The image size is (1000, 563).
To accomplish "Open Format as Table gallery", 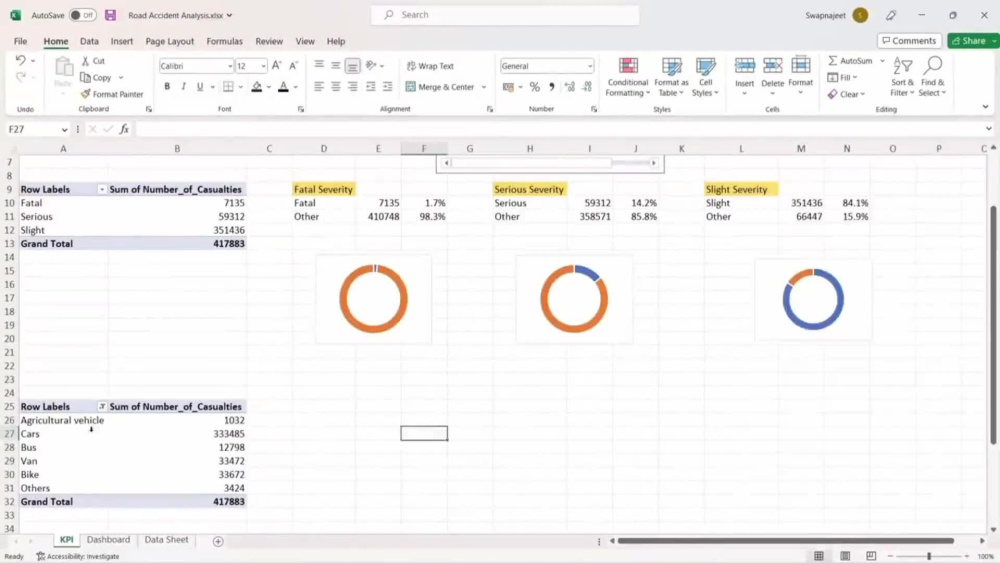I will (671, 77).
